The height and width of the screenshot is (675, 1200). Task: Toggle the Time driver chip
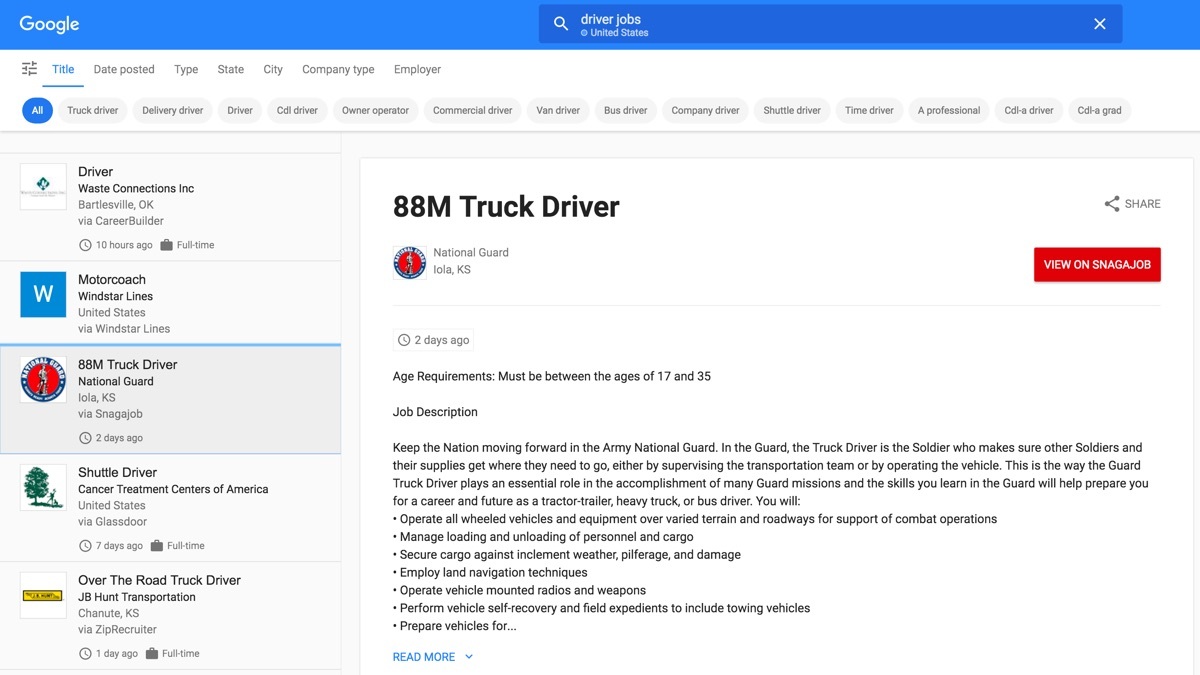869,110
